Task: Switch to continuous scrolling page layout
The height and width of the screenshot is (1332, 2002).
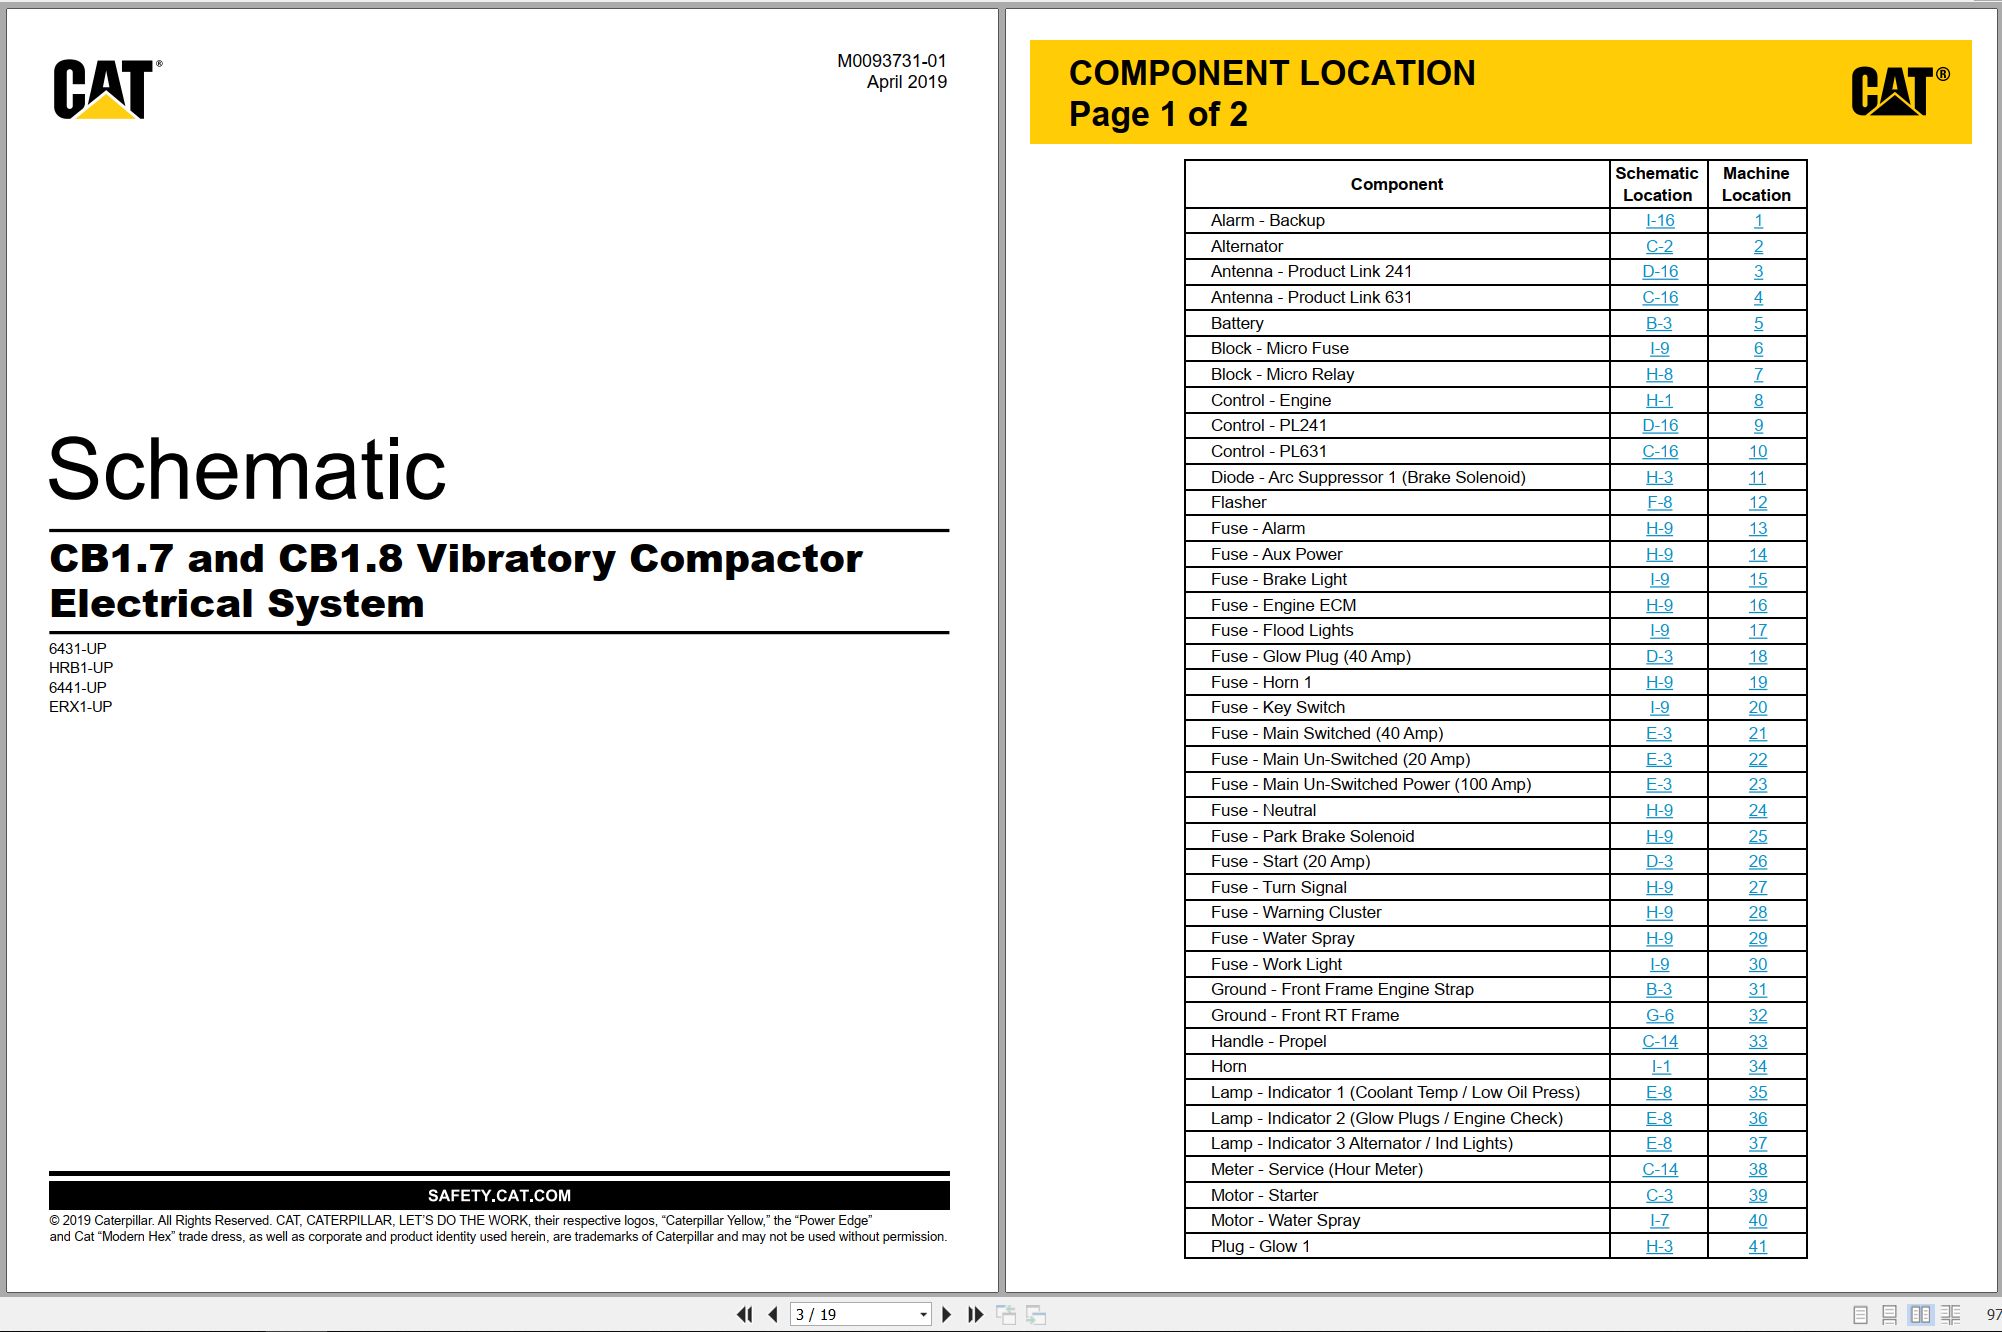Action: pos(1889,1315)
